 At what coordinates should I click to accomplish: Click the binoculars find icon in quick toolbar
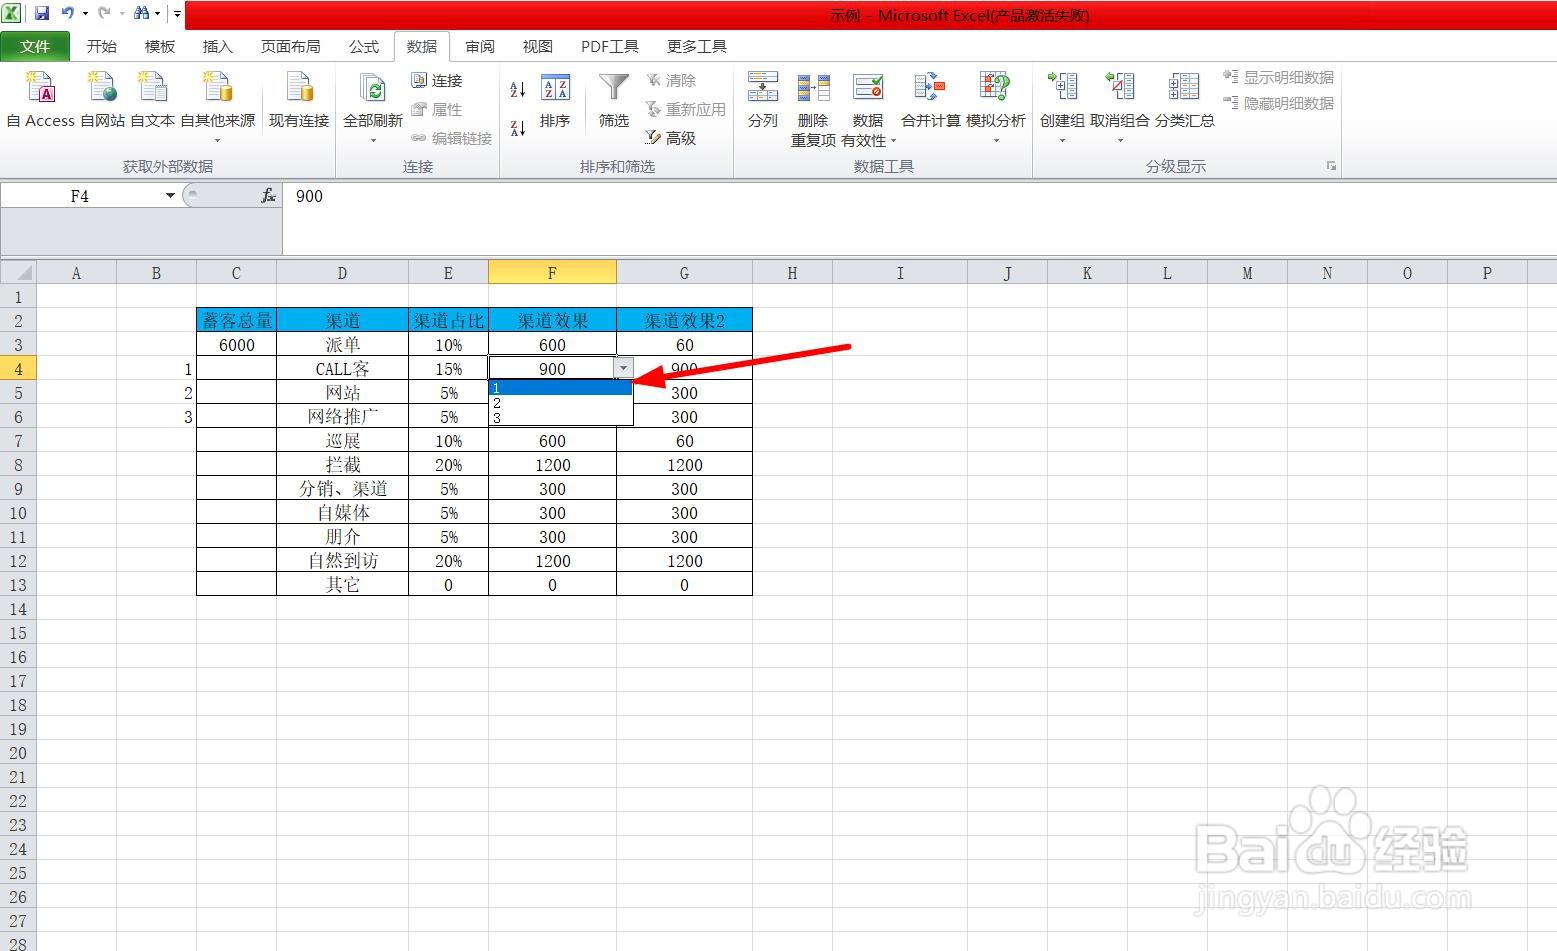tap(142, 13)
